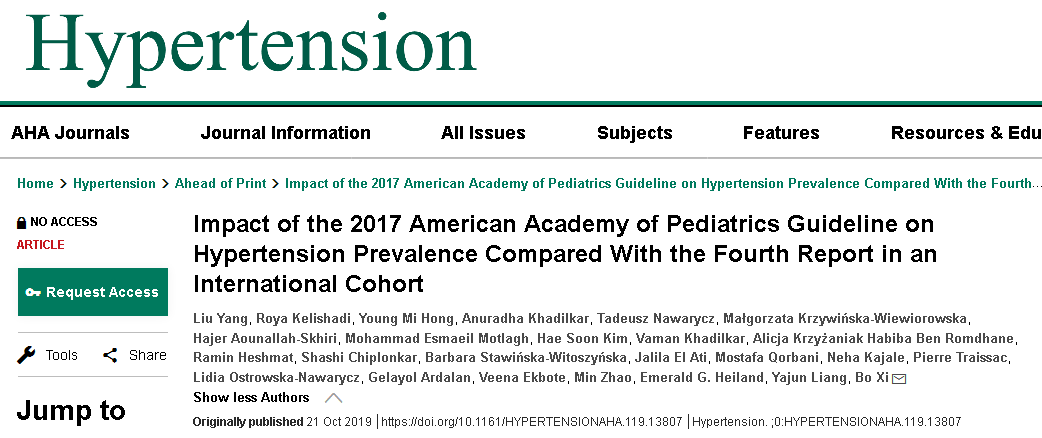Collapse authors with the up chevron
This screenshot has width=1042, height=438.
(334, 398)
